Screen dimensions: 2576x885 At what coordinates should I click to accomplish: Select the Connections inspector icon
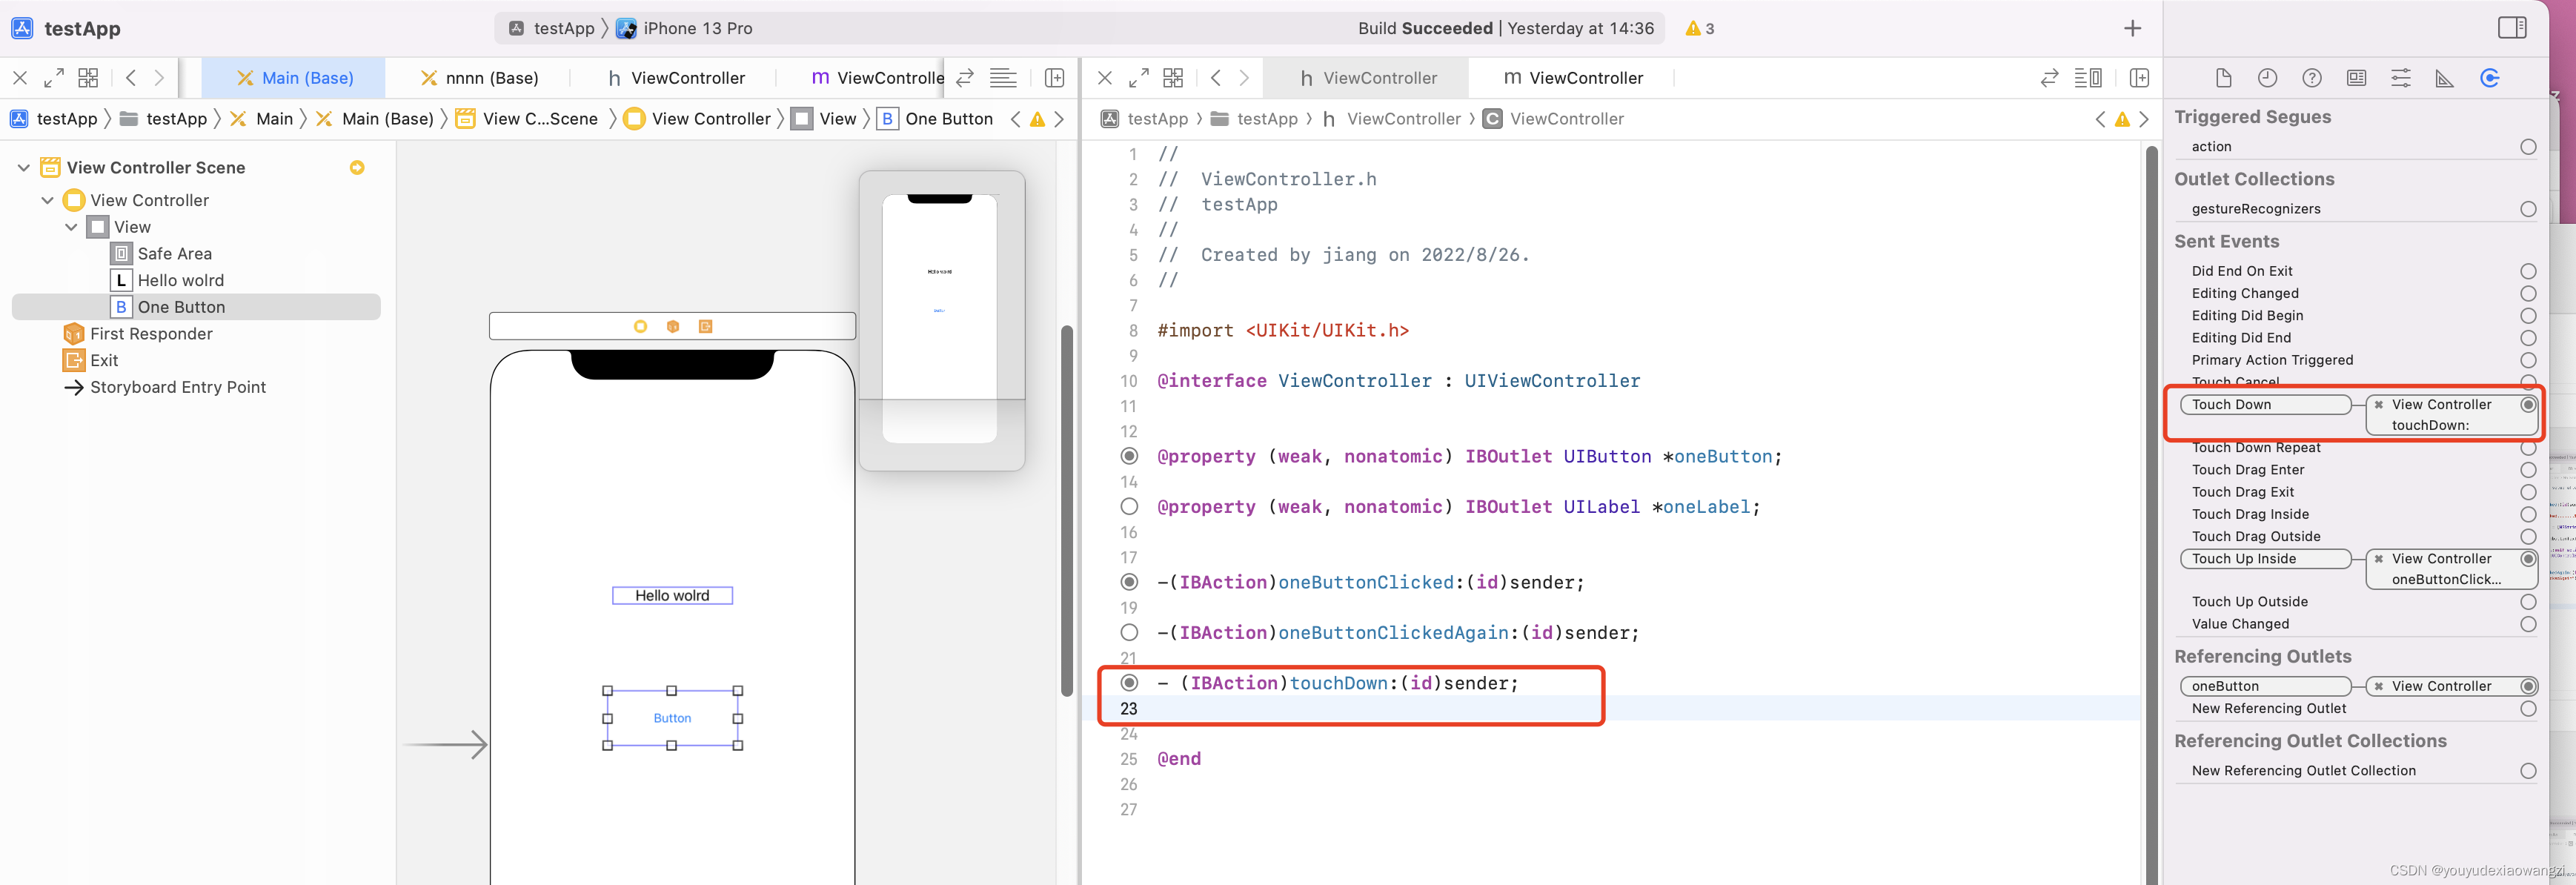[x=2489, y=78]
